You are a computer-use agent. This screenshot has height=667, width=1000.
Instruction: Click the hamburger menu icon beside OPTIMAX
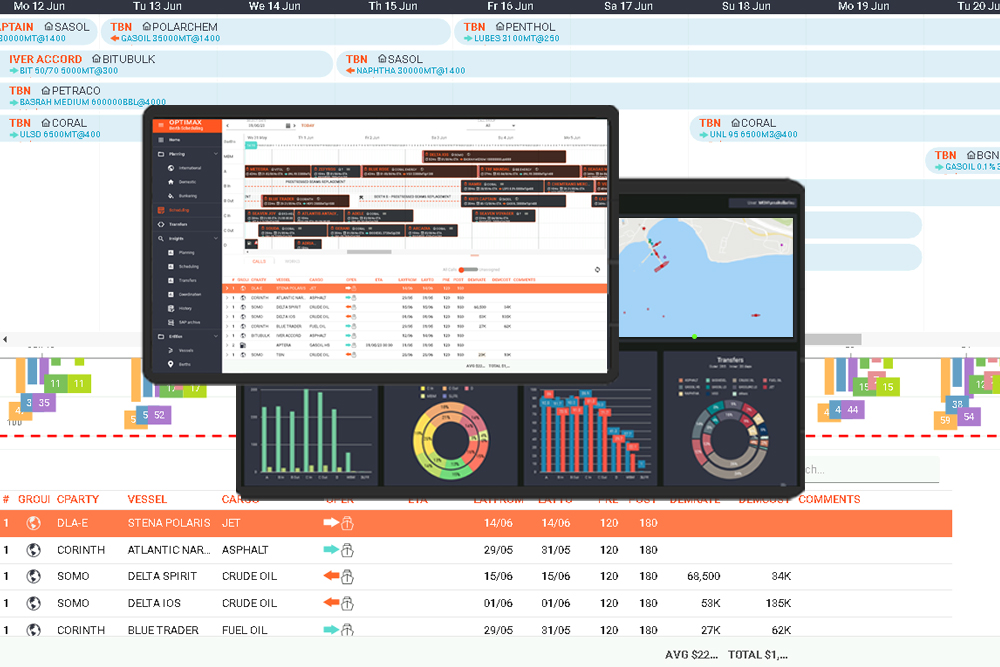[x=160, y=126]
